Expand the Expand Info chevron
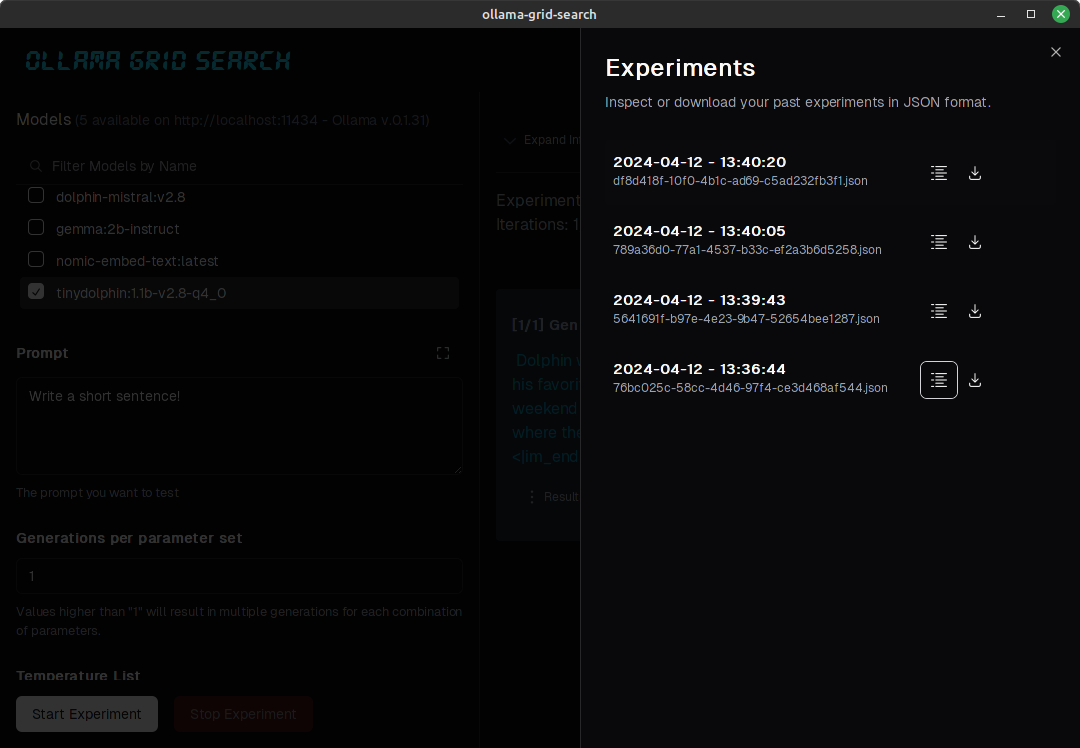Viewport: 1080px width, 748px height. coord(510,141)
